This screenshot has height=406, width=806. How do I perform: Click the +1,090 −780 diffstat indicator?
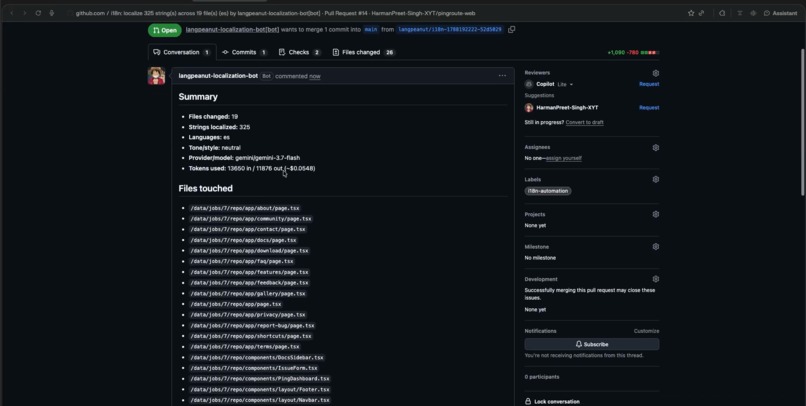(633, 52)
